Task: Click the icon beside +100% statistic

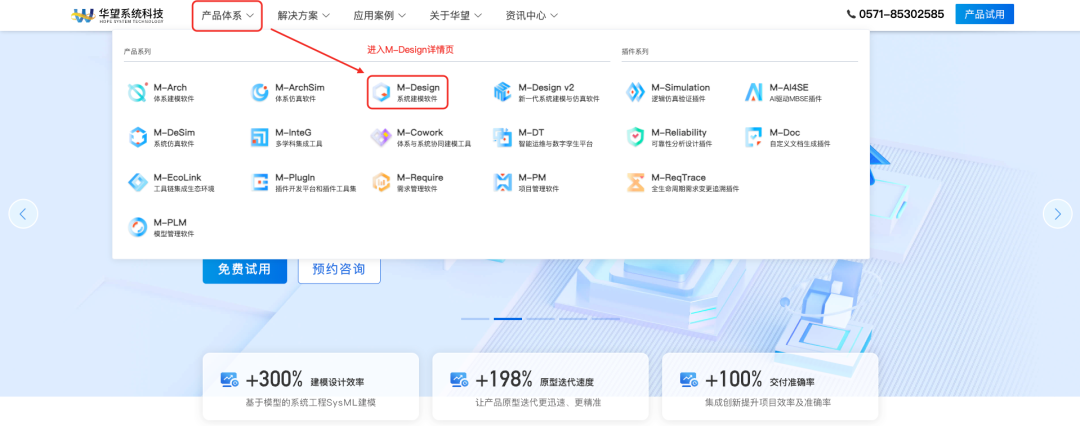Action: (x=689, y=379)
